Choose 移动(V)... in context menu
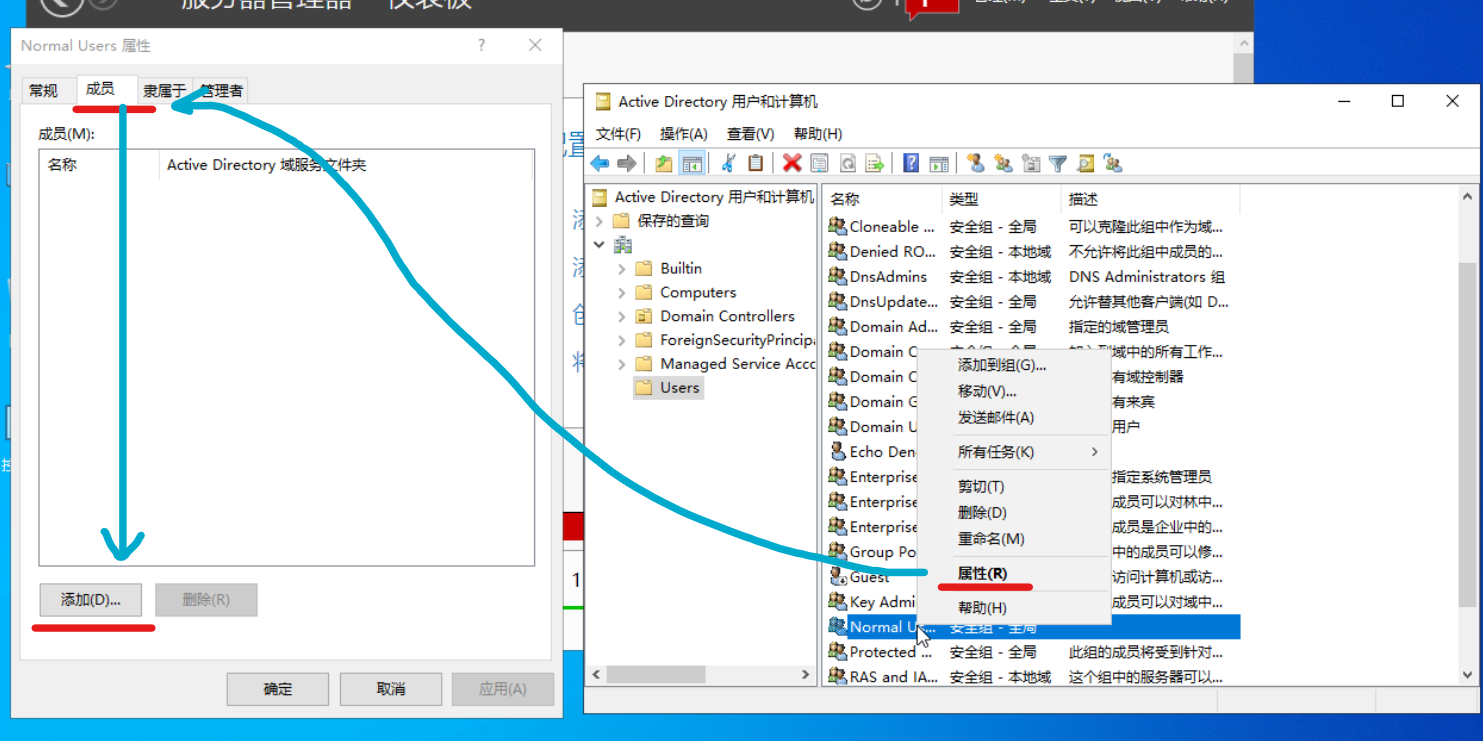This screenshot has width=1483, height=741. click(x=1014, y=391)
